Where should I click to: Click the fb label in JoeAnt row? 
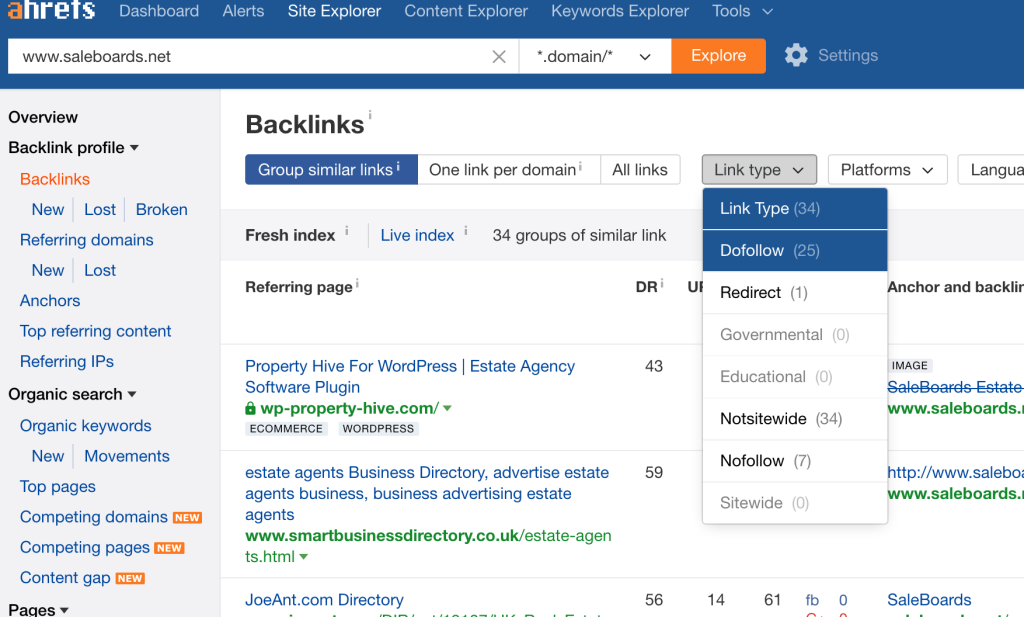[812, 600]
